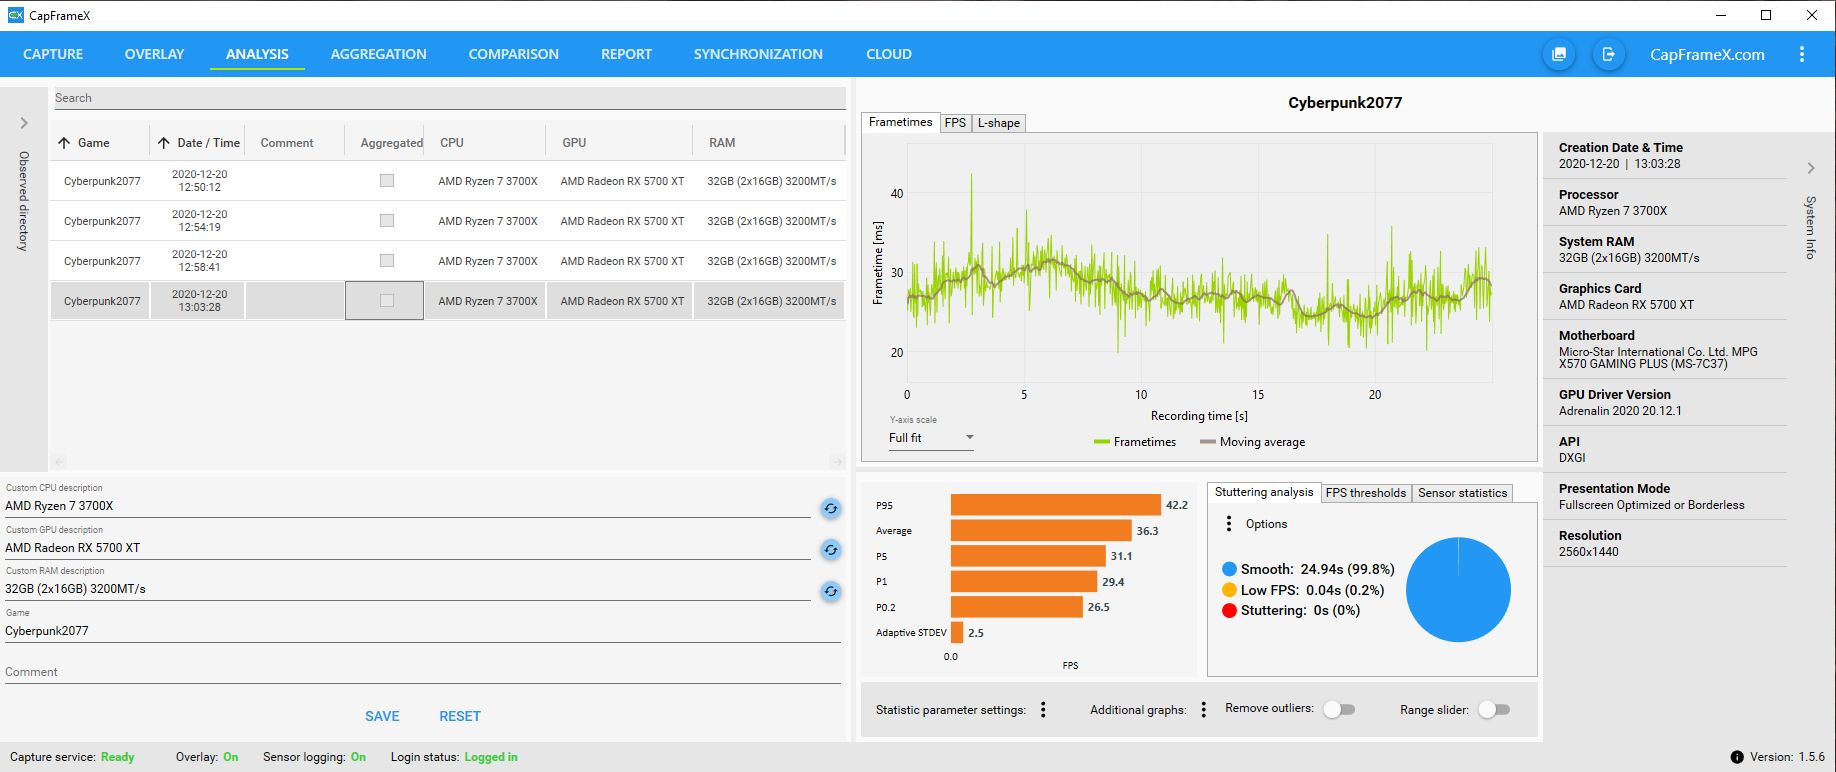Open Additional graphs dots menu

1203,709
